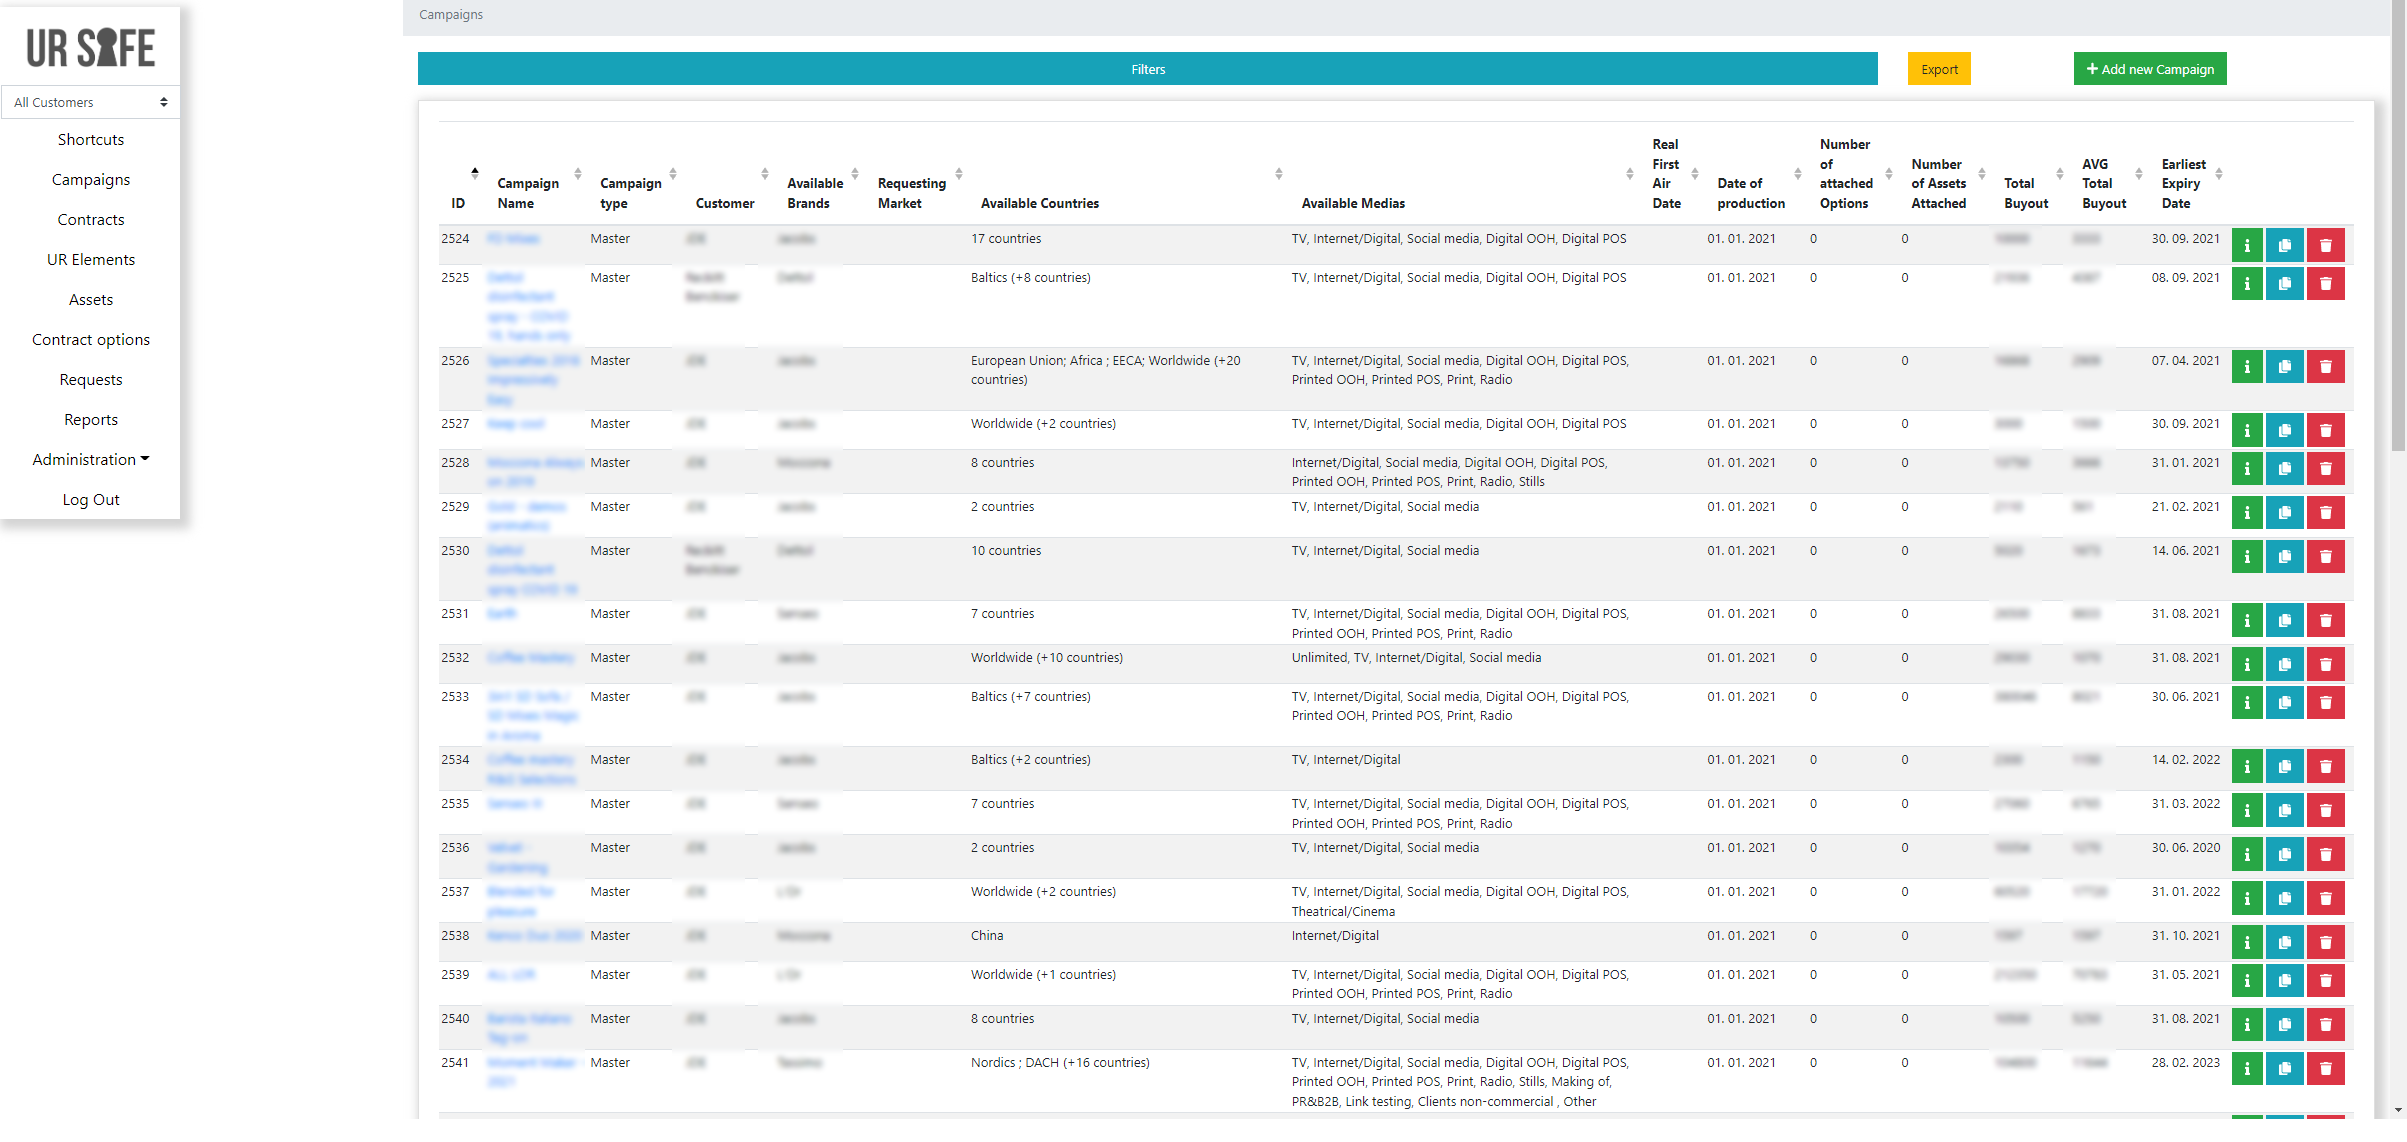Add new Campaign
This screenshot has width=2407, height=1142.
[x=2150, y=69]
